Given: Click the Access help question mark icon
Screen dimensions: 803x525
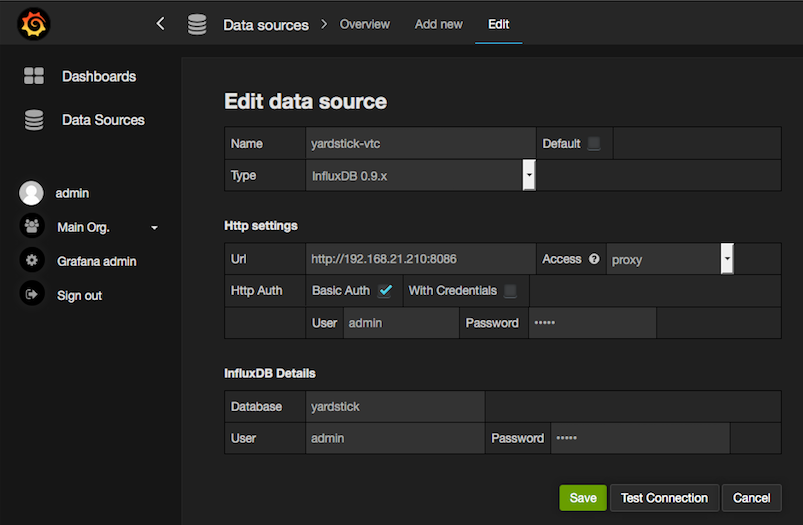Looking at the screenshot, I should (594, 259).
